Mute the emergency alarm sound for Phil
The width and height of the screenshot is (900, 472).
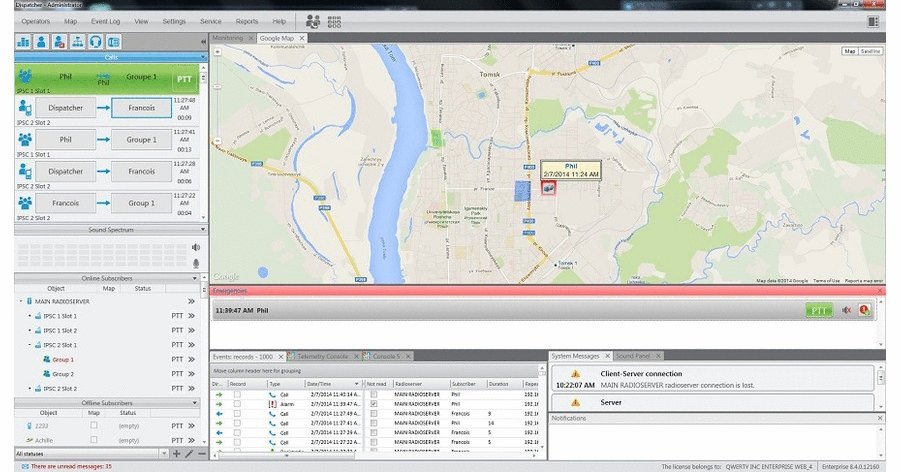pos(847,310)
